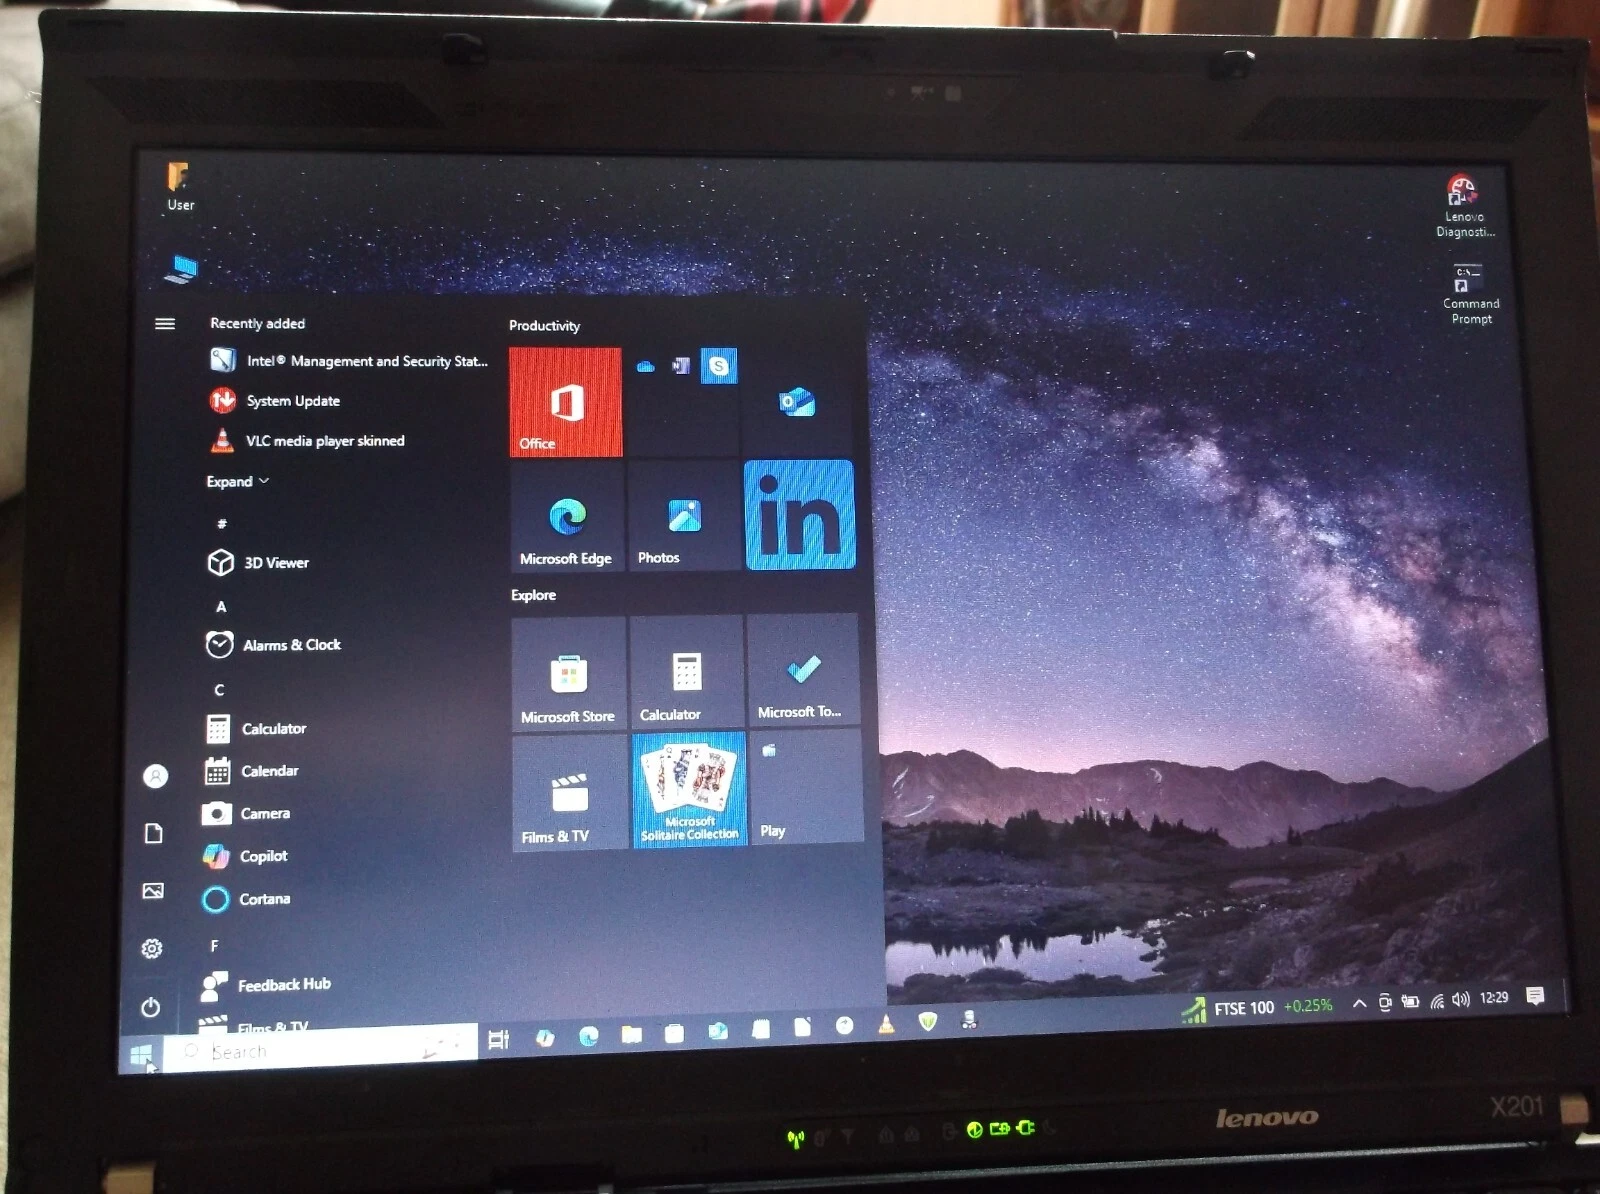Open Calculator in the app list
The width and height of the screenshot is (1600, 1194).
click(x=256, y=729)
